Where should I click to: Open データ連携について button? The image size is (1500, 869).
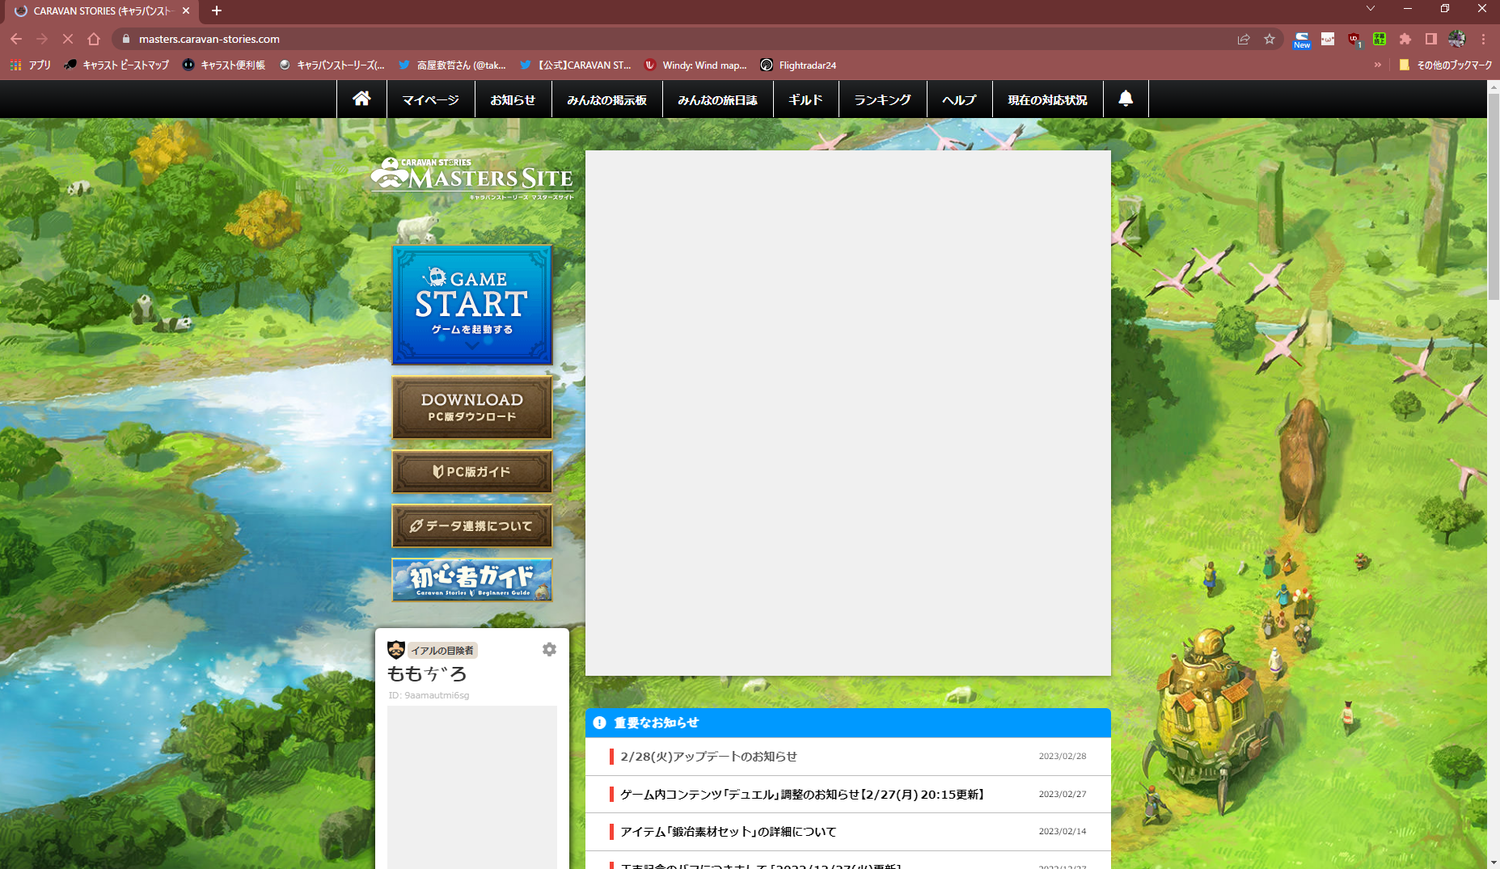pos(472,526)
